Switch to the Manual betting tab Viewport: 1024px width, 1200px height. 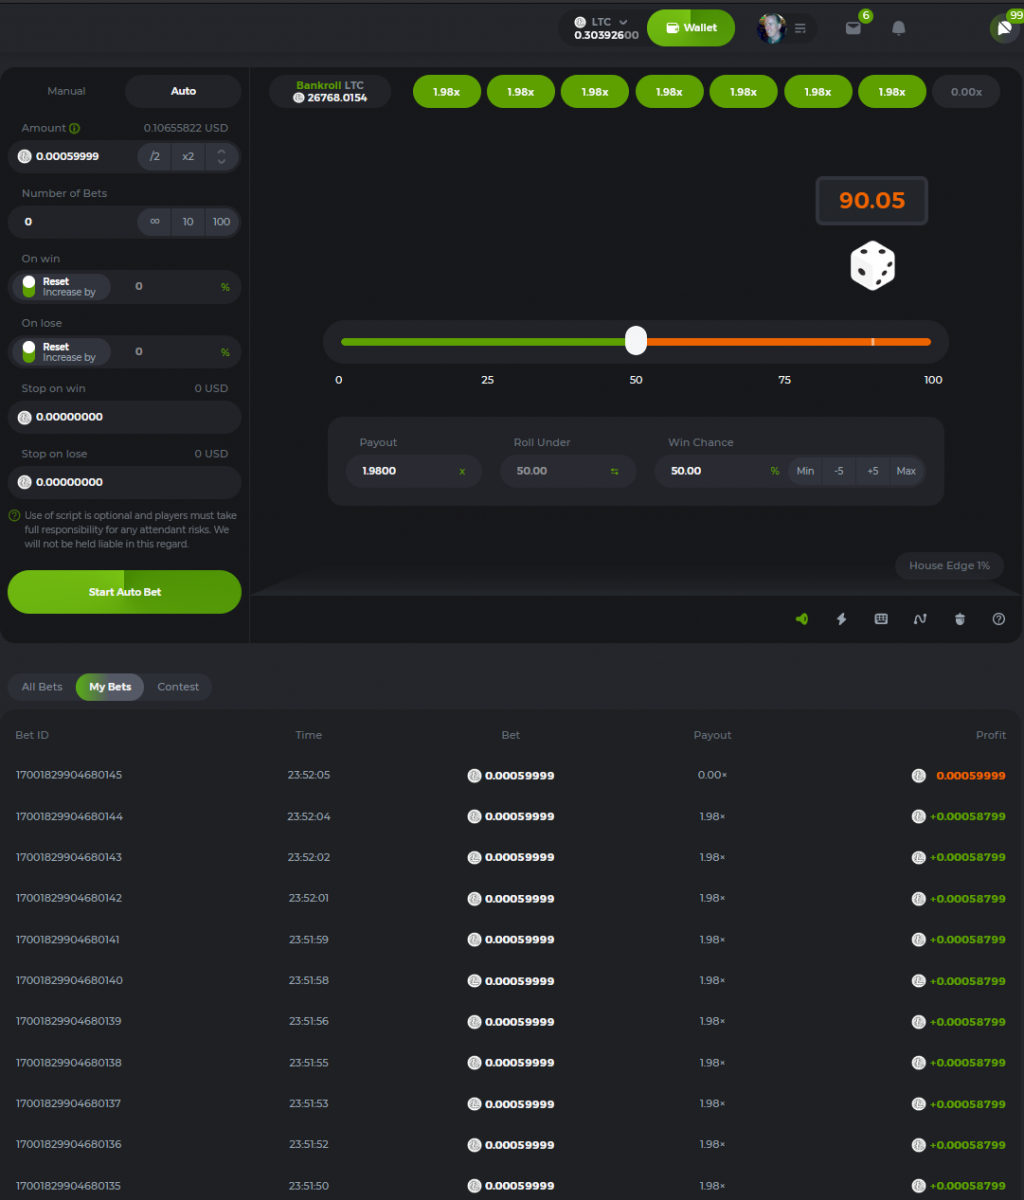click(x=67, y=91)
